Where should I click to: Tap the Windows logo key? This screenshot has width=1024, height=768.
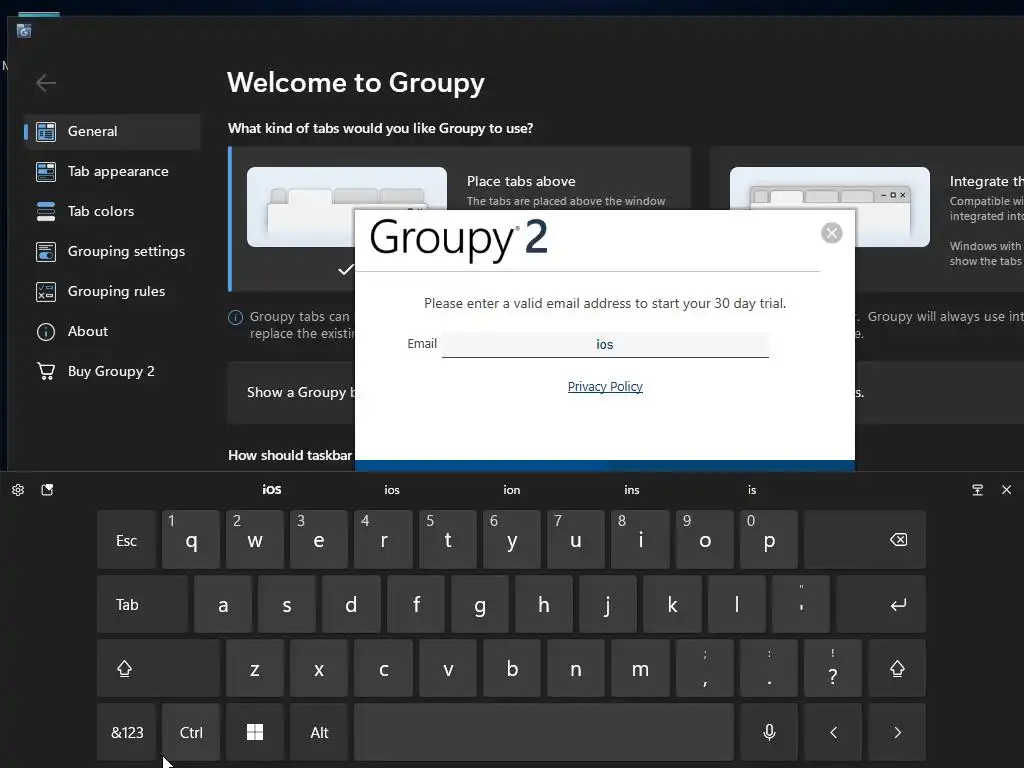[x=255, y=733]
